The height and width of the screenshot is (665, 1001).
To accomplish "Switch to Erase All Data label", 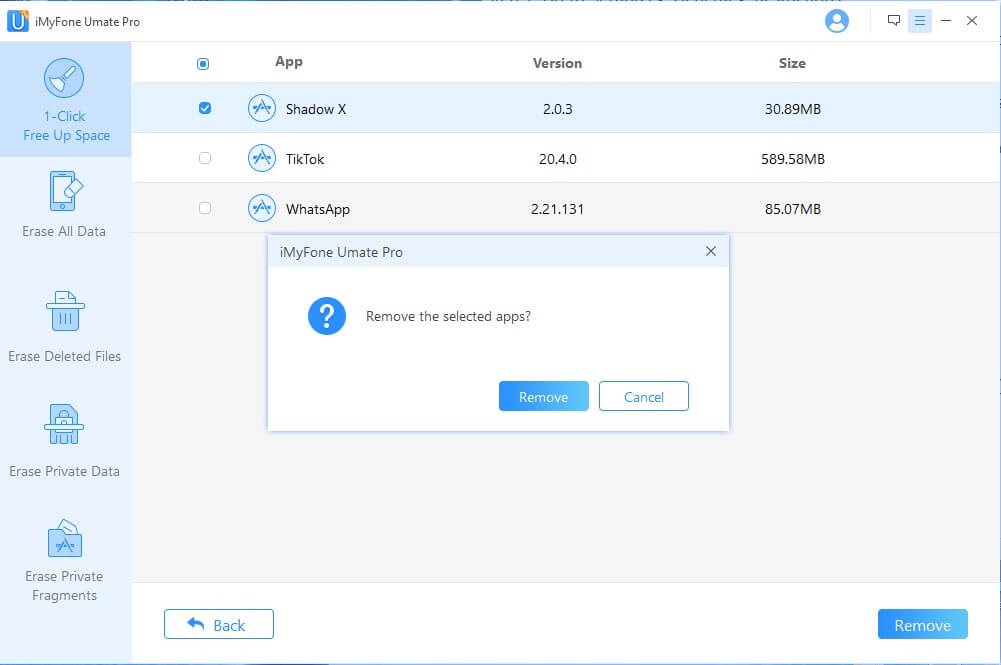I will click(x=64, y=231).
